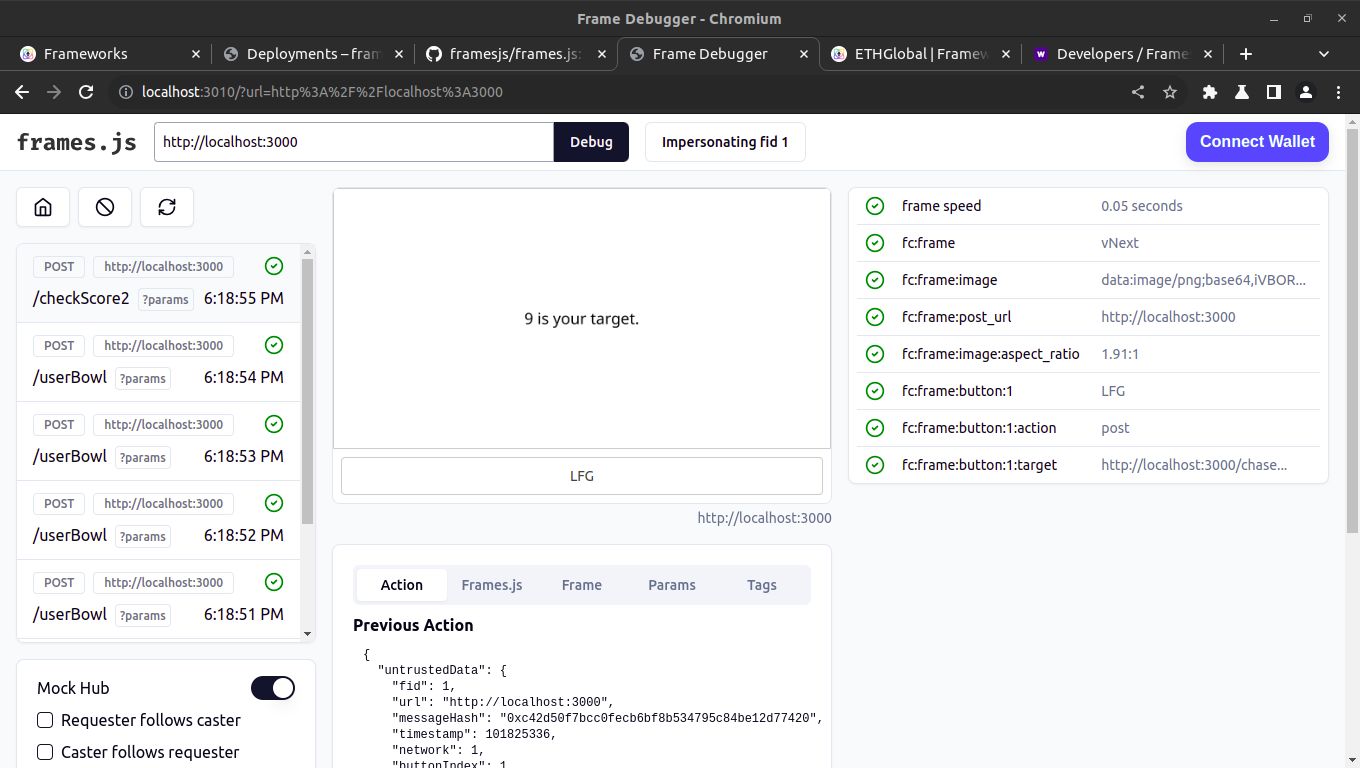Select the /userBowl request at 6:18:52 PM
This screenshot has height=768, width=1360.
[159, 520]
